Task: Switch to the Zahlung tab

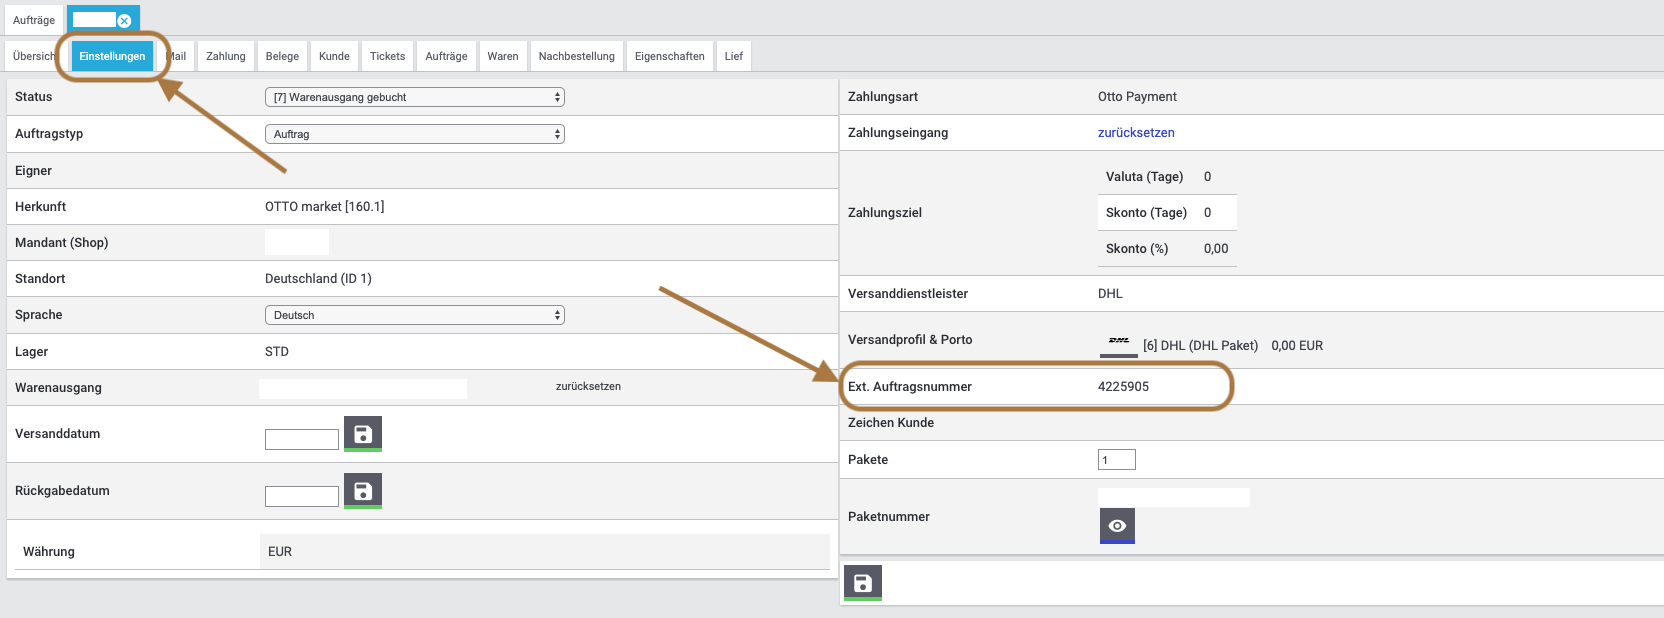Action: pyautogui.click(x=226, y=56)
